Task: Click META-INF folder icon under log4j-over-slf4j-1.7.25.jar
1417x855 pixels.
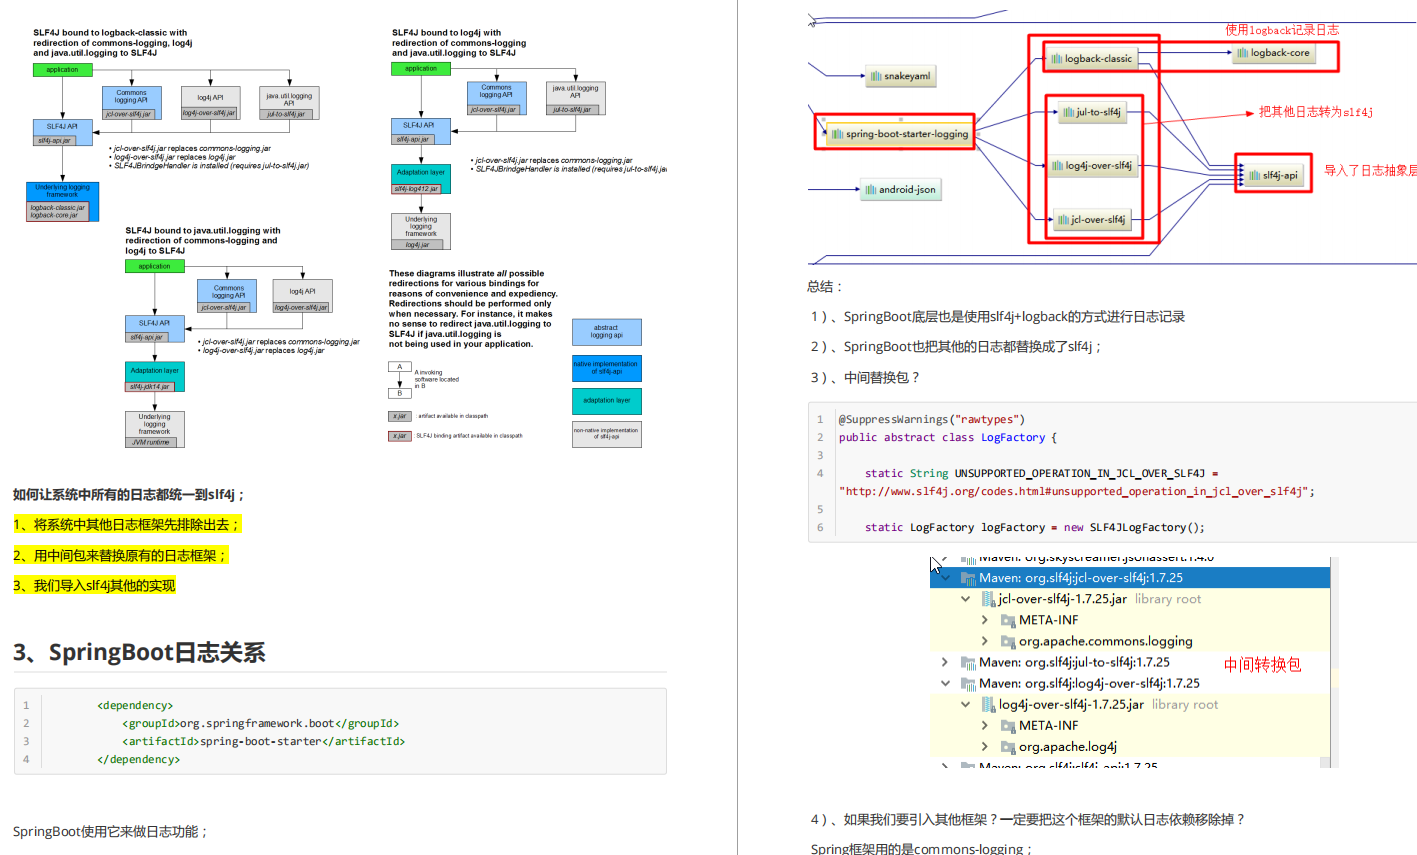Action: click(1008, 725)
